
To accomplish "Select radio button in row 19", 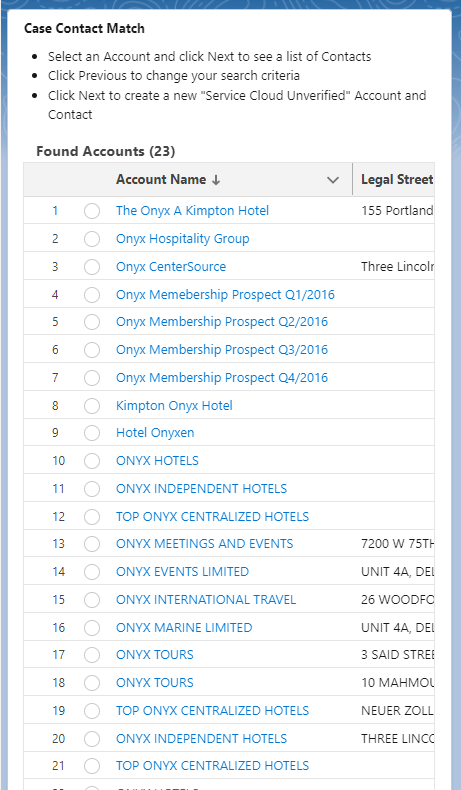I will tap(92, 711).
